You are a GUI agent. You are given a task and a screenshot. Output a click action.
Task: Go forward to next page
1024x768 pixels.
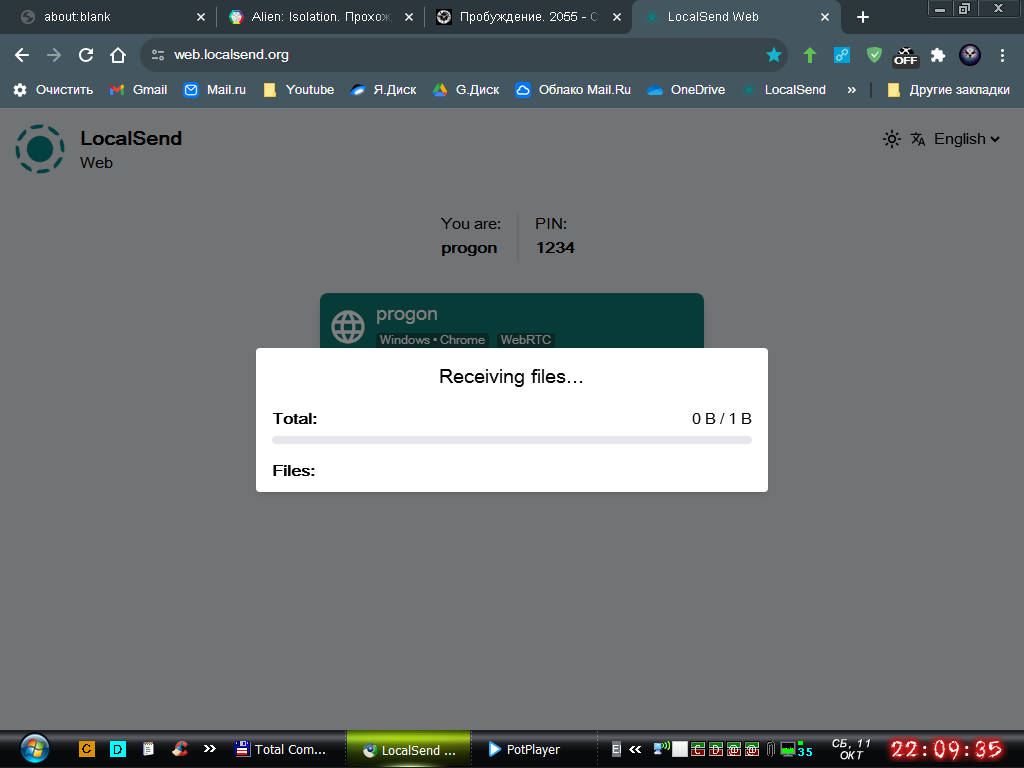[54, 55]
